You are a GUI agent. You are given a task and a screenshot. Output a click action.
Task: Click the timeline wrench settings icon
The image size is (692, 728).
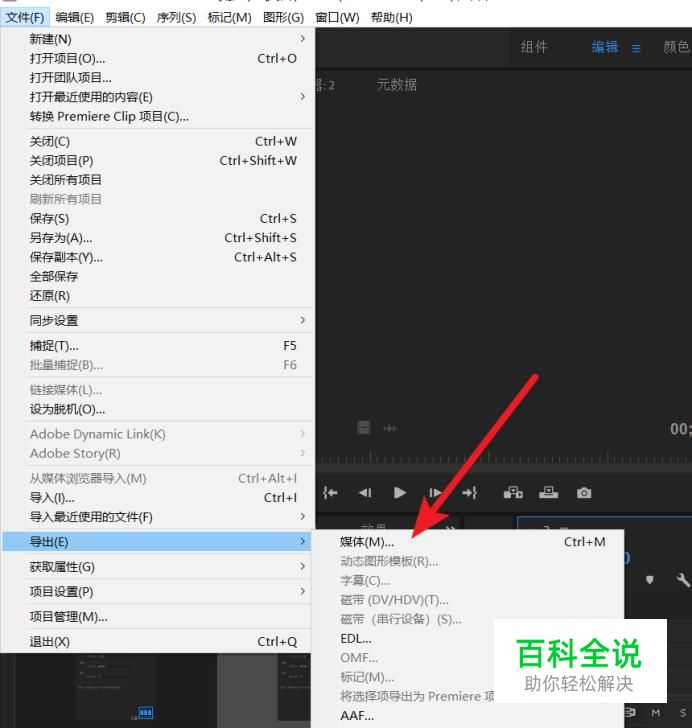[683, 579]
